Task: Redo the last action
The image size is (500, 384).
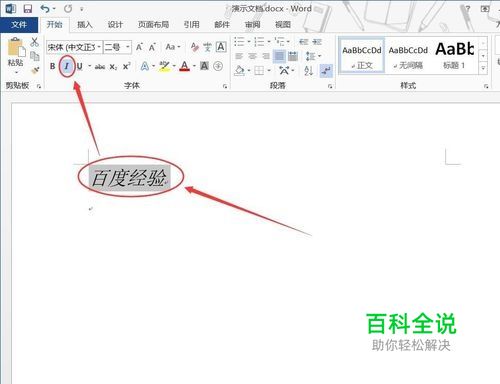Action: [68, 8]
